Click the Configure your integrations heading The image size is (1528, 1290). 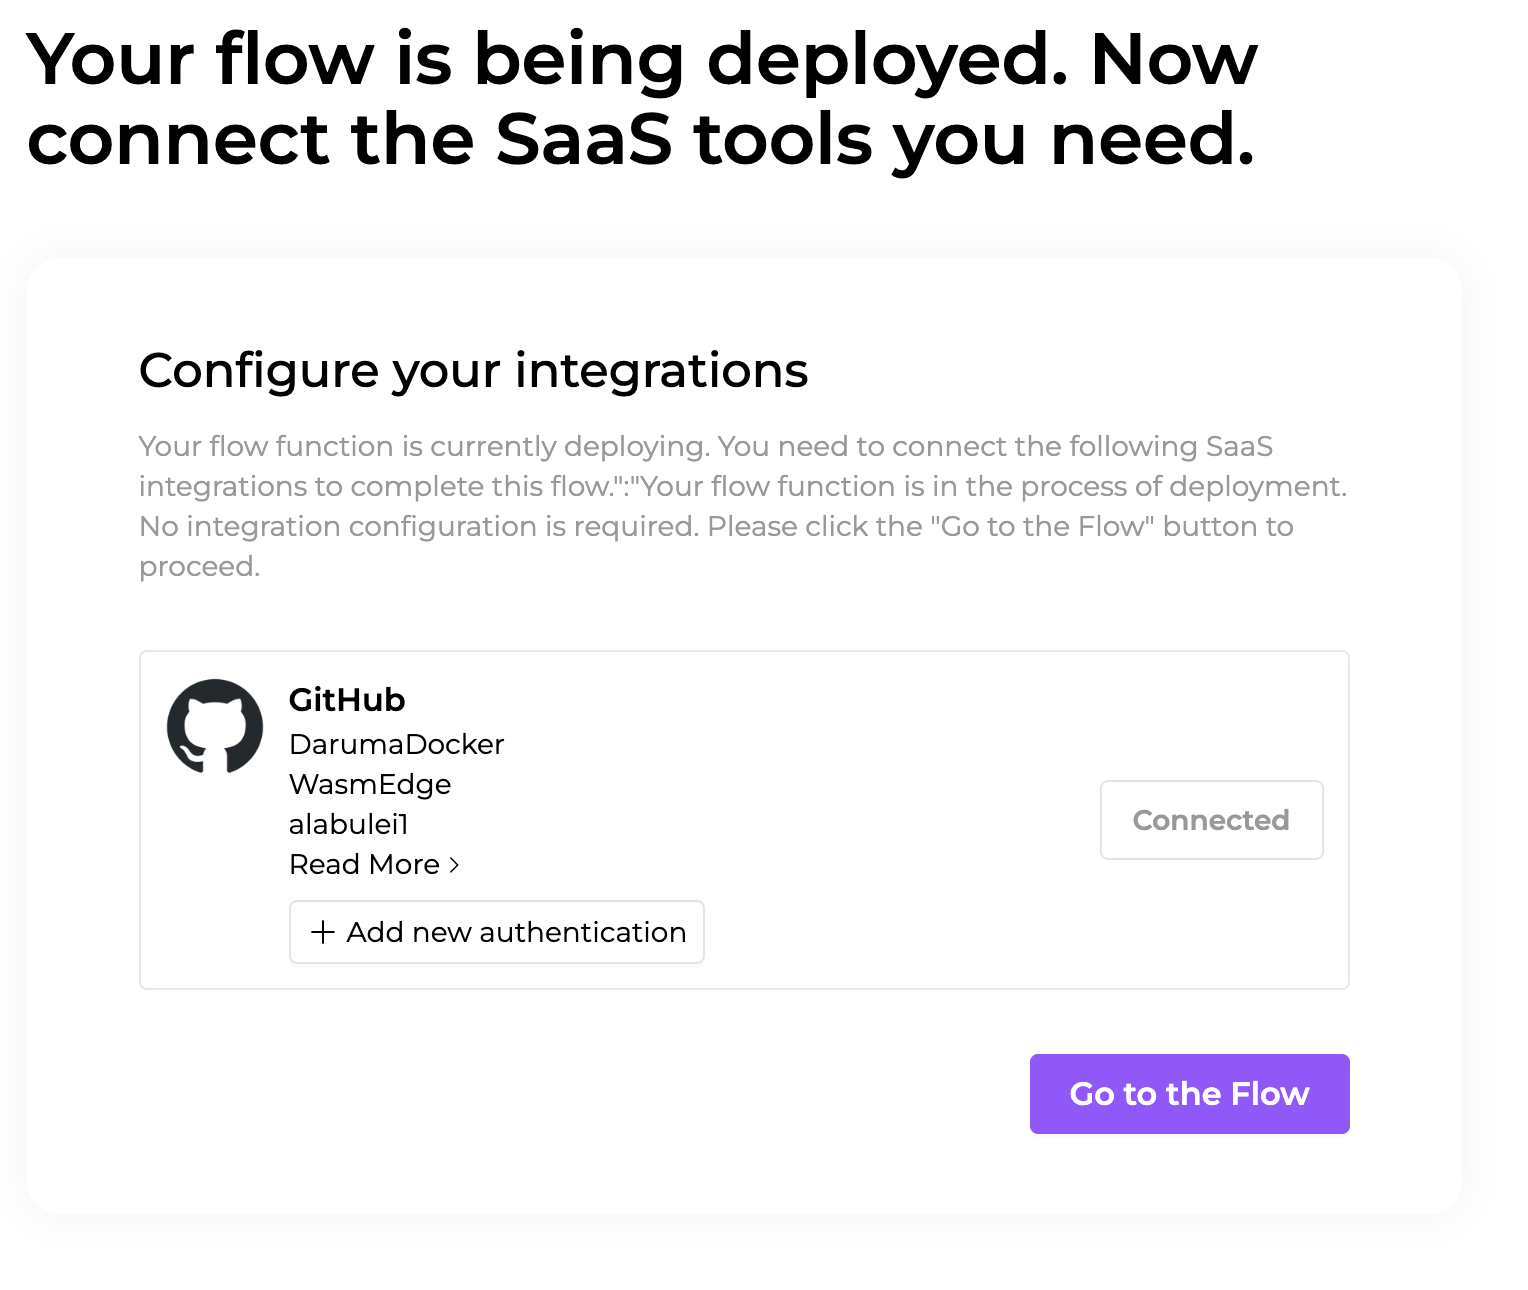click(x=473, y=371)
